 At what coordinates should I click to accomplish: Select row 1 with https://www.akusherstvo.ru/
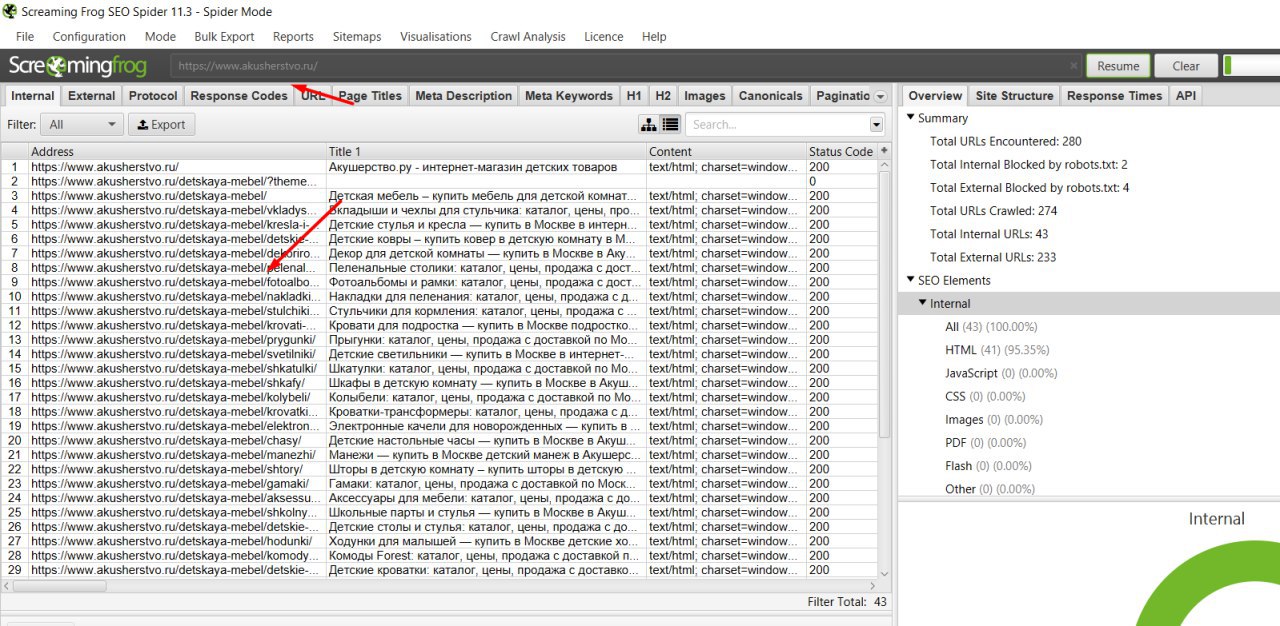439,167
